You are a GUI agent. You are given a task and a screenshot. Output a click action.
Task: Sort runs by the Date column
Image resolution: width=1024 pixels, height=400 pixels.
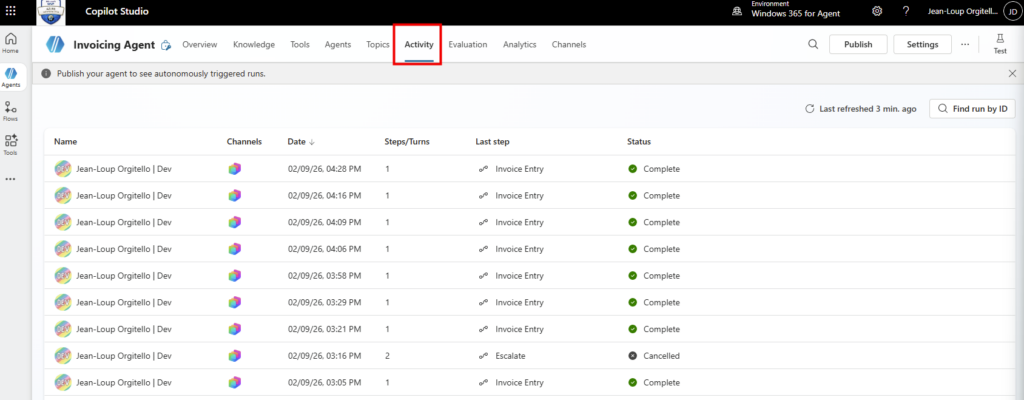tap(300, 142)
